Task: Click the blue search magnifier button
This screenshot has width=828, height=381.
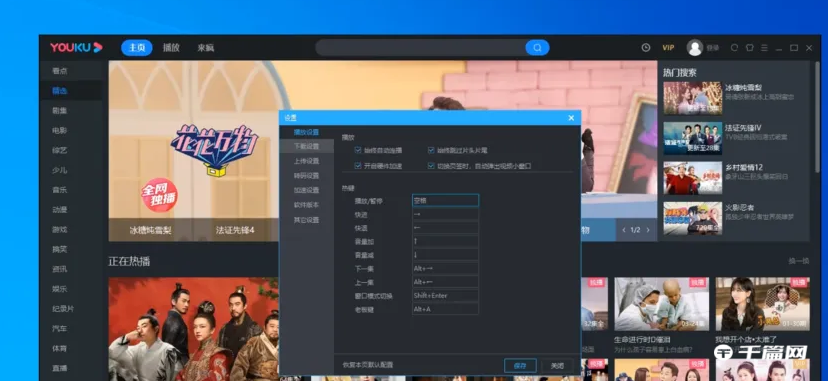Action: [537, 47]
